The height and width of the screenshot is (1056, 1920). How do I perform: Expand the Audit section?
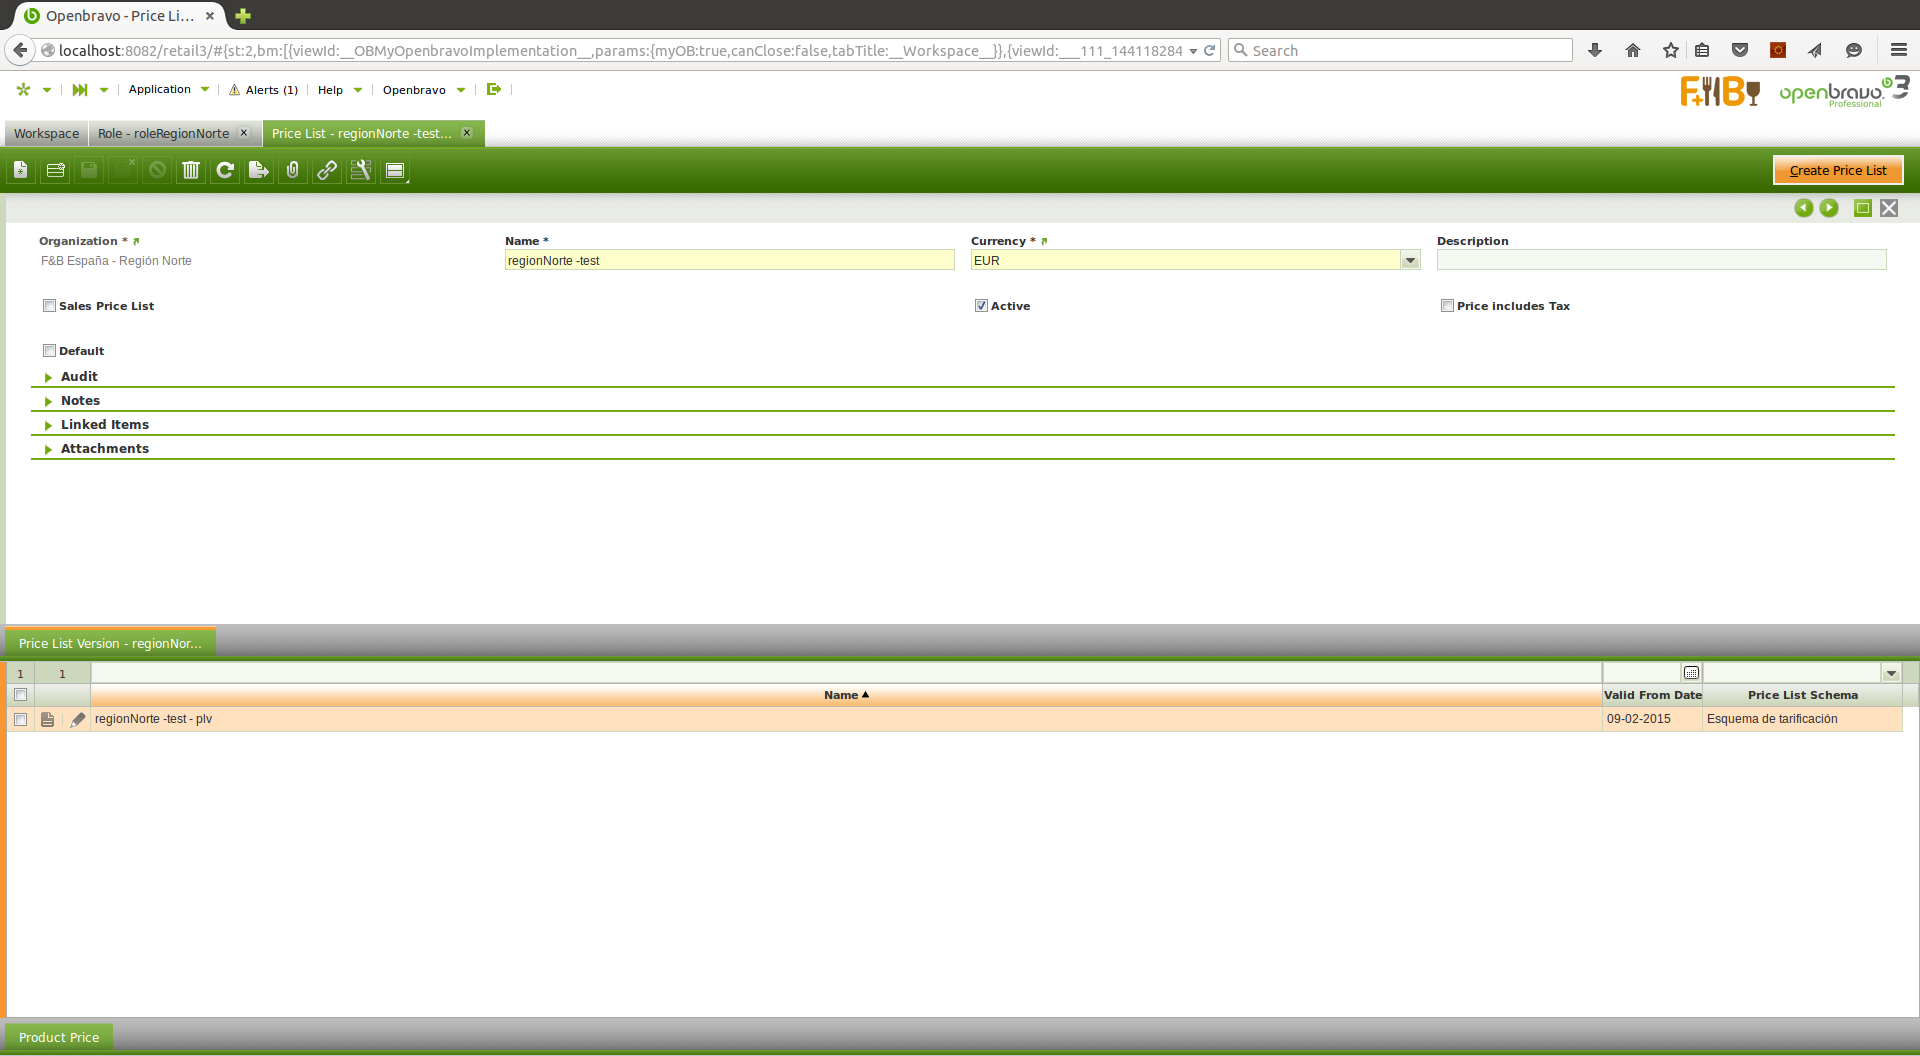(79, 377)
